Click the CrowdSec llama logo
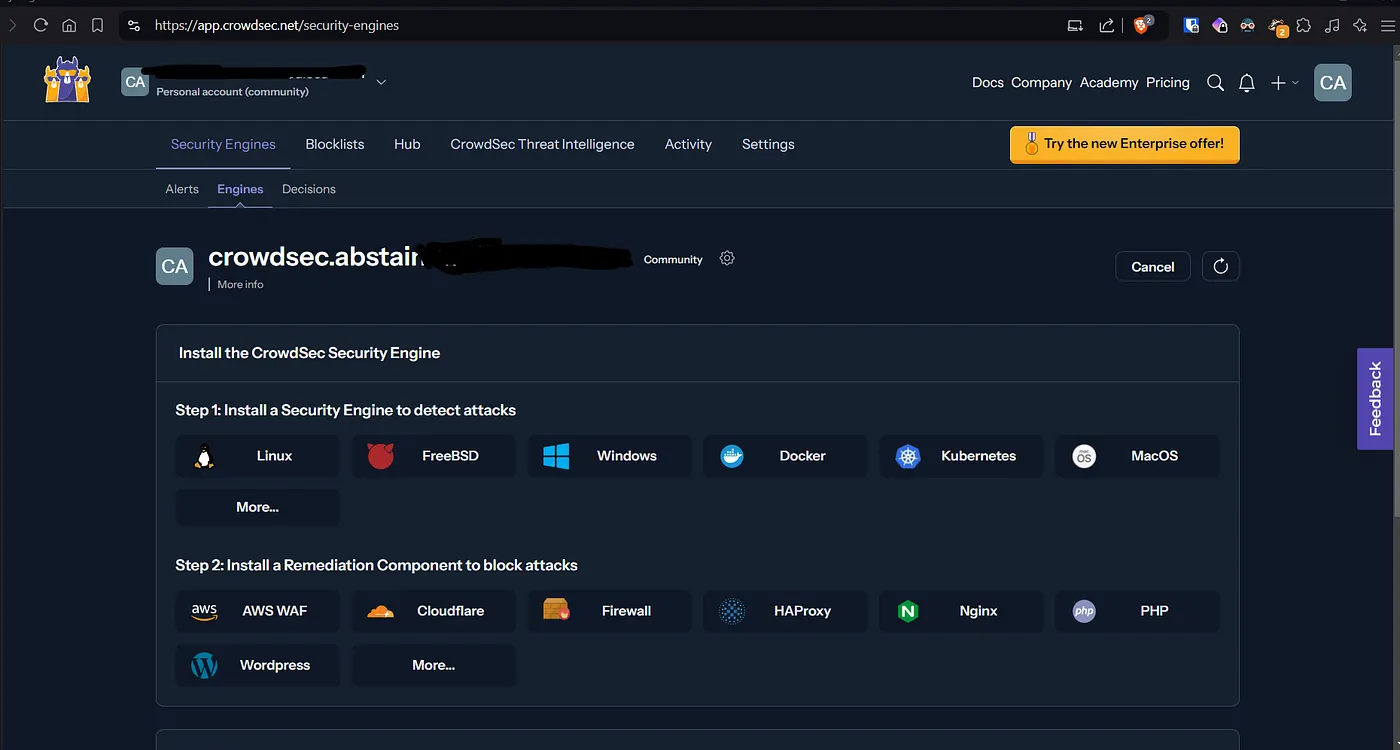Viewport: 1400px width, 750px height. (68, 81)
